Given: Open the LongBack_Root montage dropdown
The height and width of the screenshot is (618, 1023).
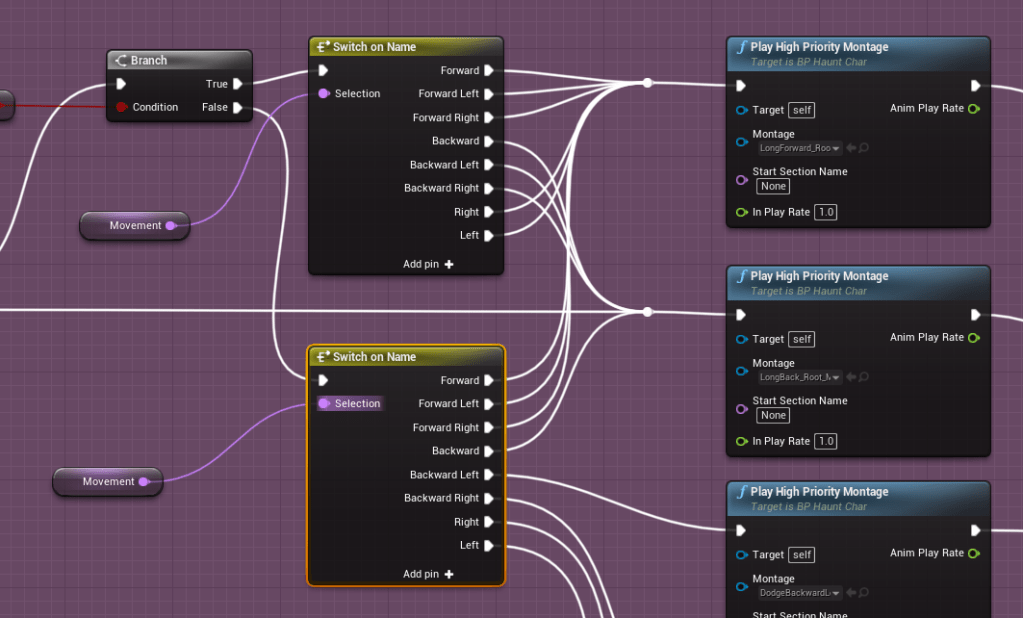Looking at the screenshot, I should (799, 377).
